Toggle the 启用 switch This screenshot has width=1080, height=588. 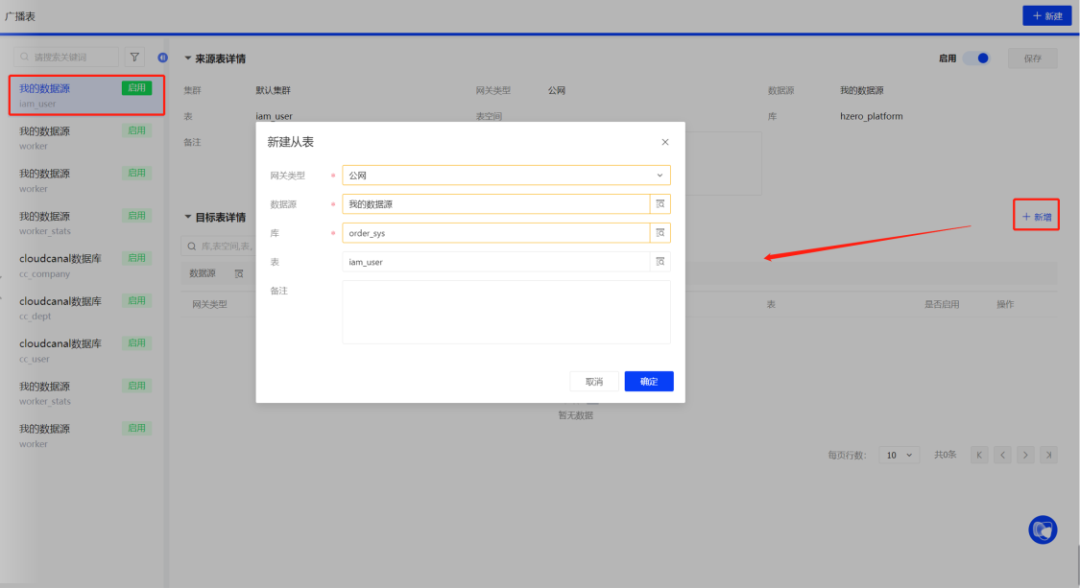976,59
